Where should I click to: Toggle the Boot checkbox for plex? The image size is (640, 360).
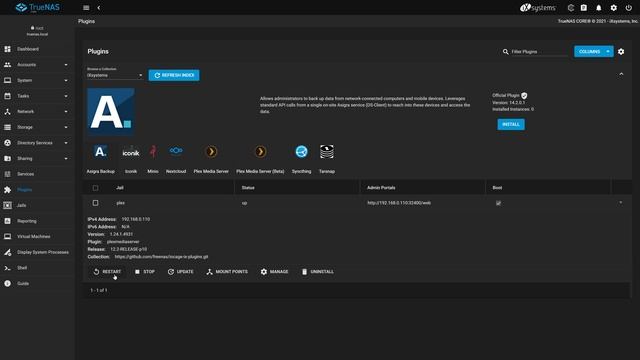point(498,203)
